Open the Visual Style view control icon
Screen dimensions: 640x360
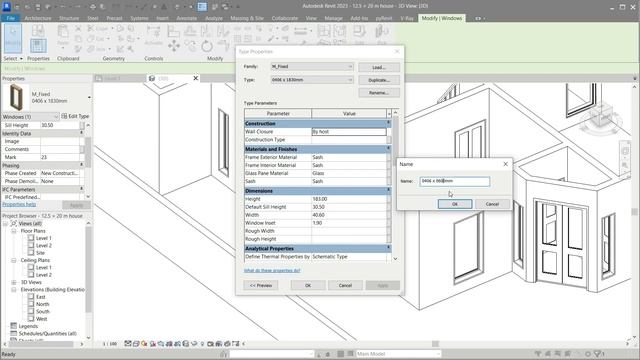[136, 344]
